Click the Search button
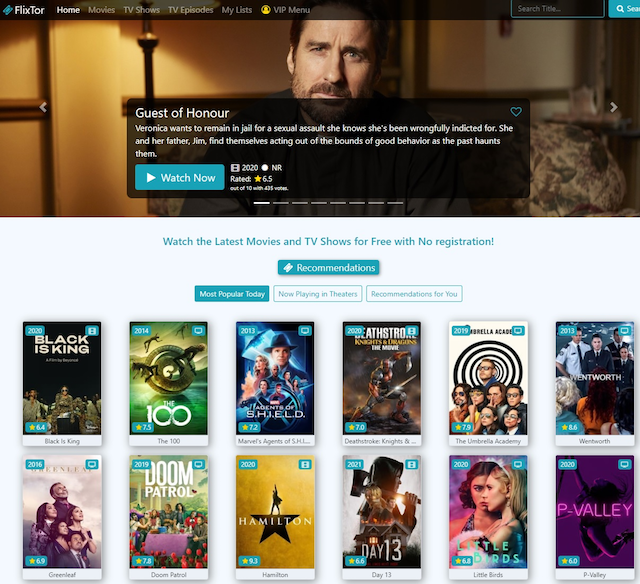 (624, 9)
